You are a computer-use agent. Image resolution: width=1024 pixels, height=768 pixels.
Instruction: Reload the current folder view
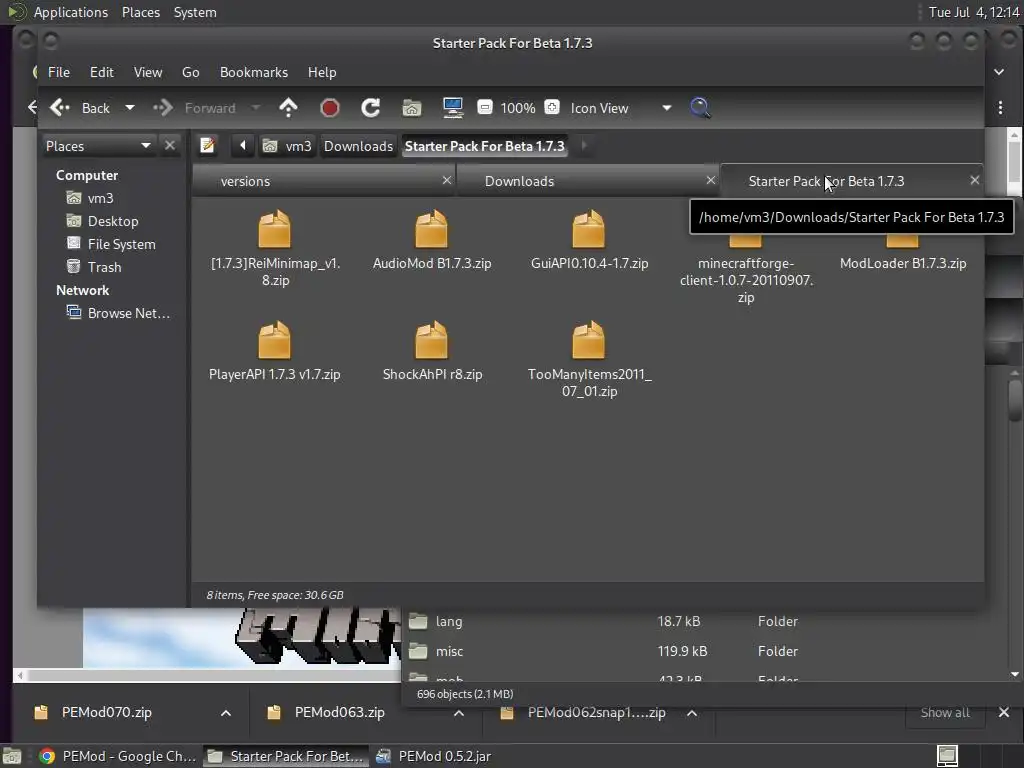pyautogui.click(x=370, y=108)
